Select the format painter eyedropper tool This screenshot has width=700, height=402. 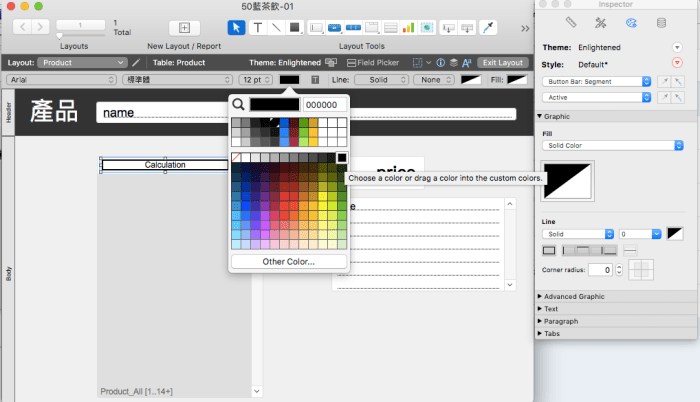click(x=489, y=27)
